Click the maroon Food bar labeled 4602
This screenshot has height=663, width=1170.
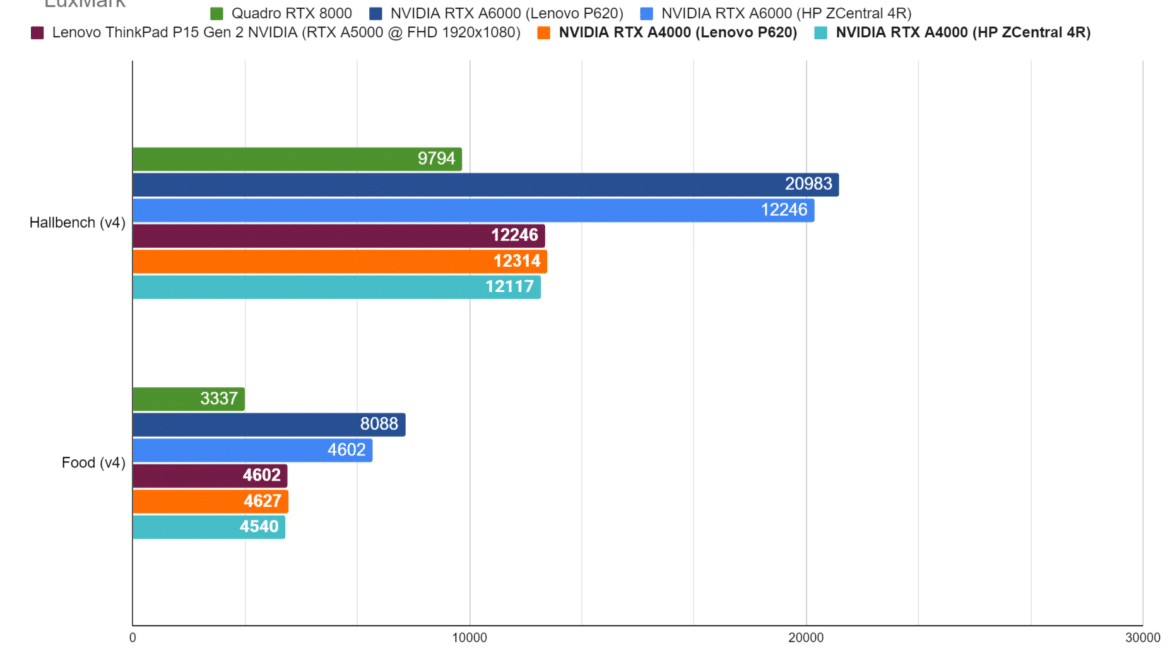click(x=210, y=476)
